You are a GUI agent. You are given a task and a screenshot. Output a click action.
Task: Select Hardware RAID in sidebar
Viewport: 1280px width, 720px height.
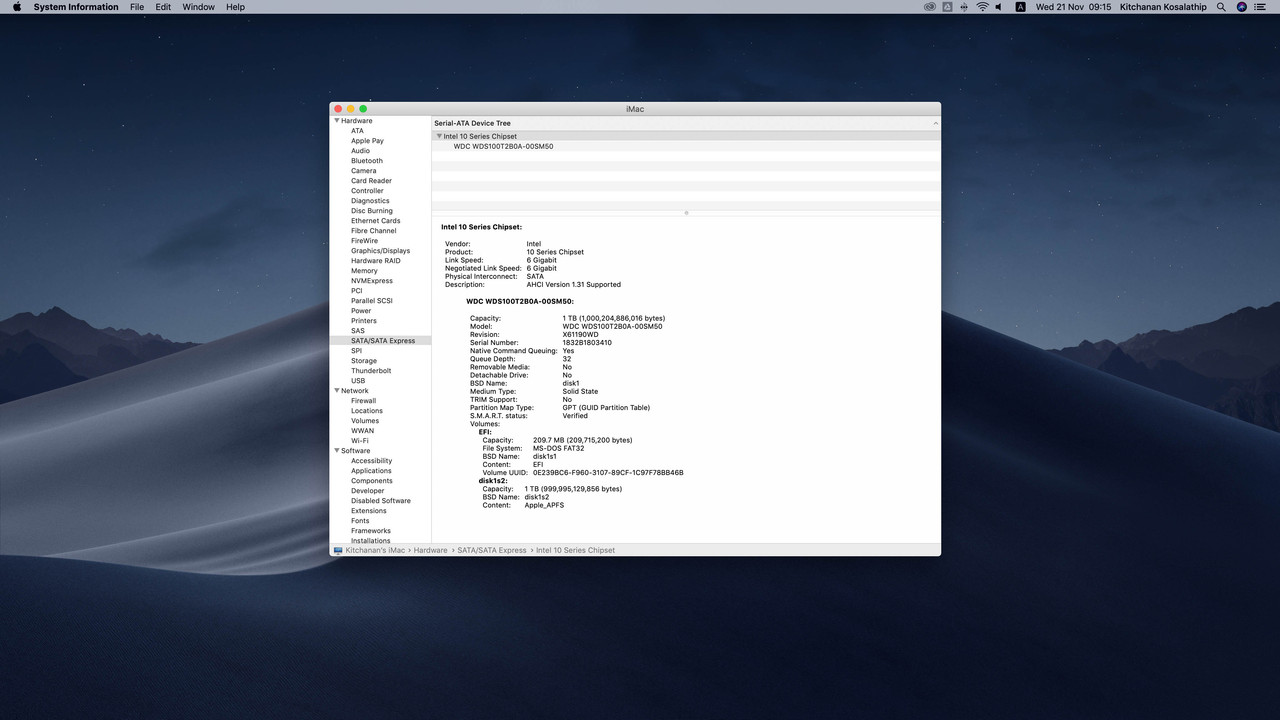point(375,261)
